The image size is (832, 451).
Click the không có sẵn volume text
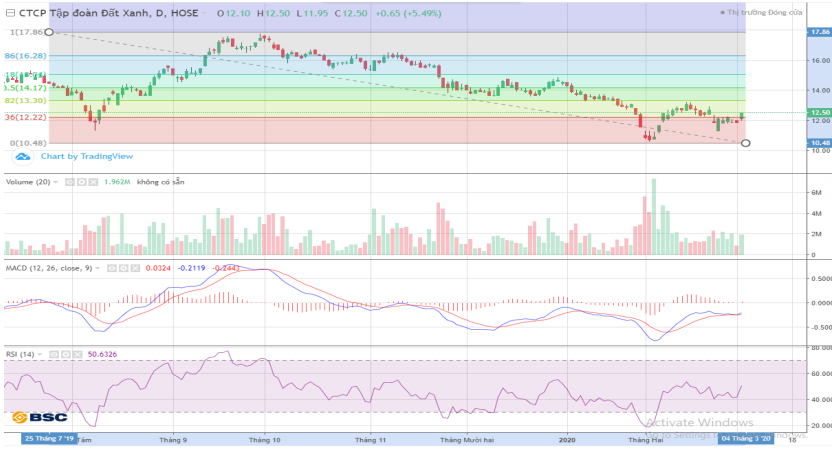[161, 182]
